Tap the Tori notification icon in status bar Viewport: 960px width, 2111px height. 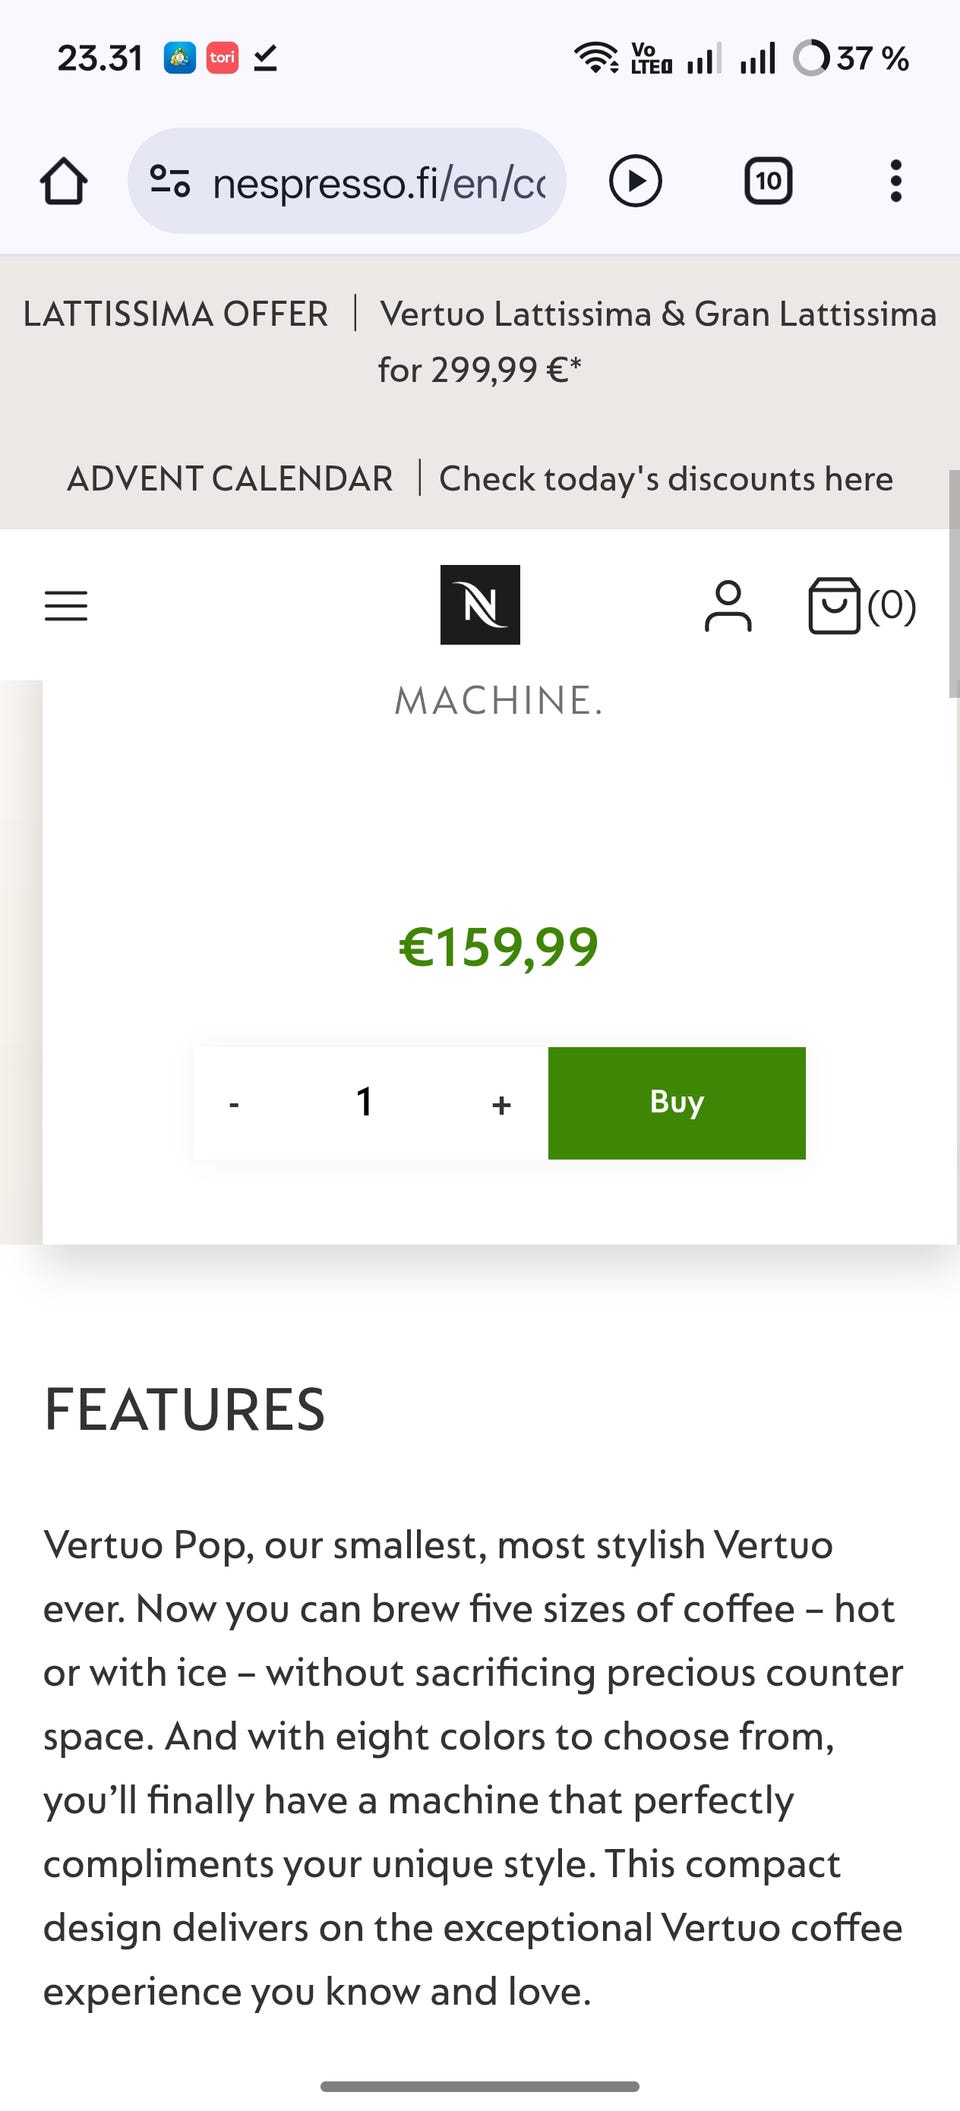222,58
